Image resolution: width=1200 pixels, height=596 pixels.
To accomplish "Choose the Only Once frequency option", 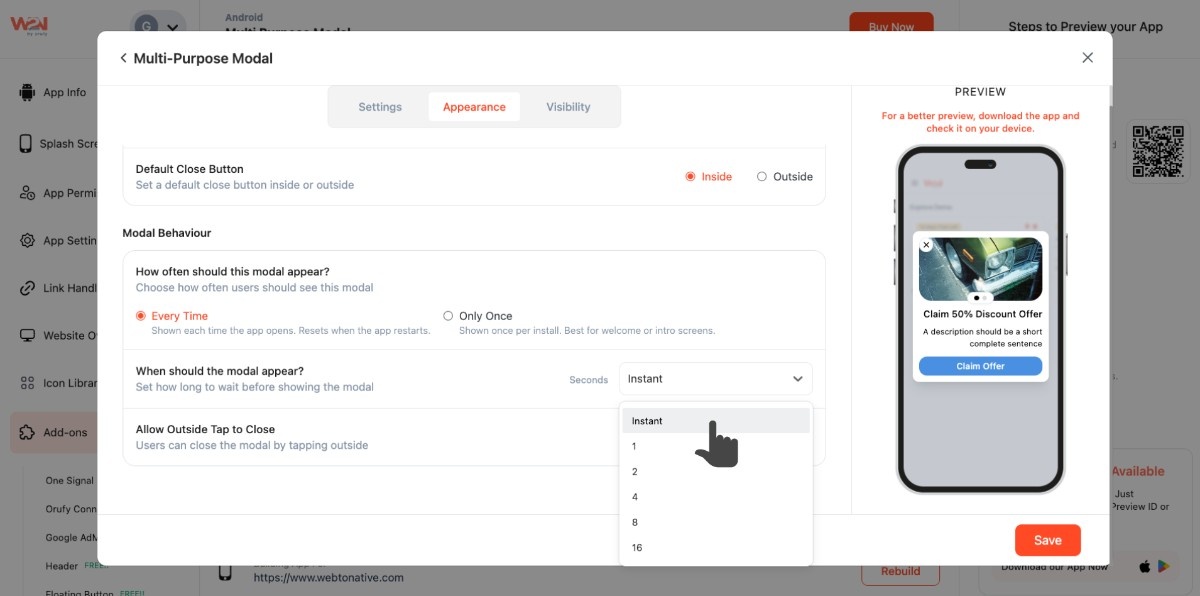I will point(448,316).
